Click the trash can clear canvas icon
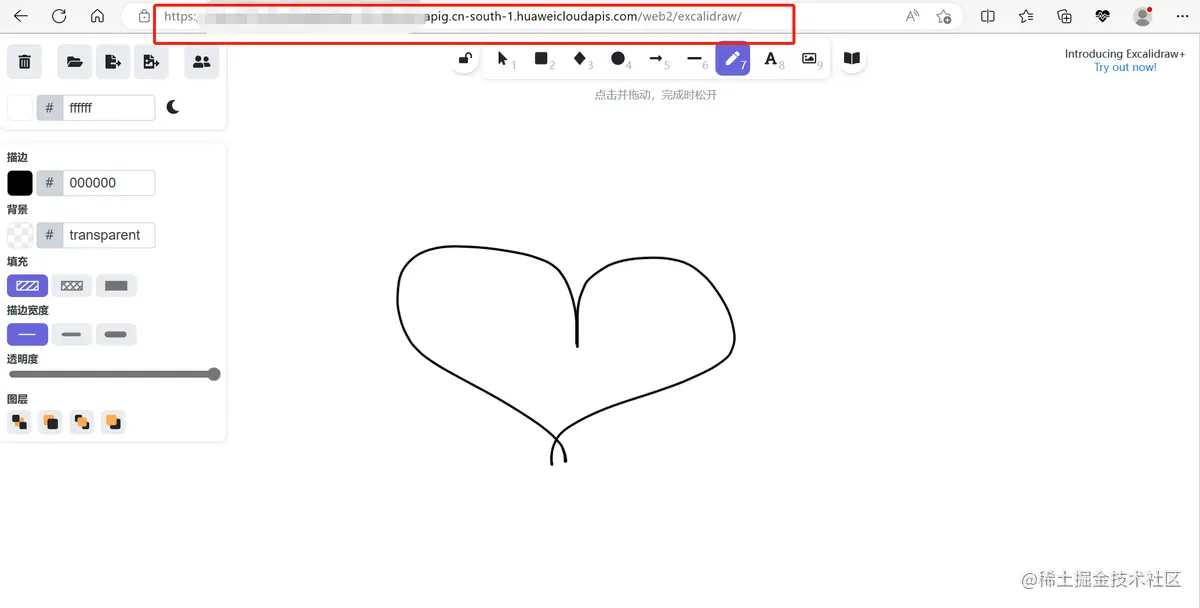The width and height of the screenshot is (1200, 608). point(24,62)
